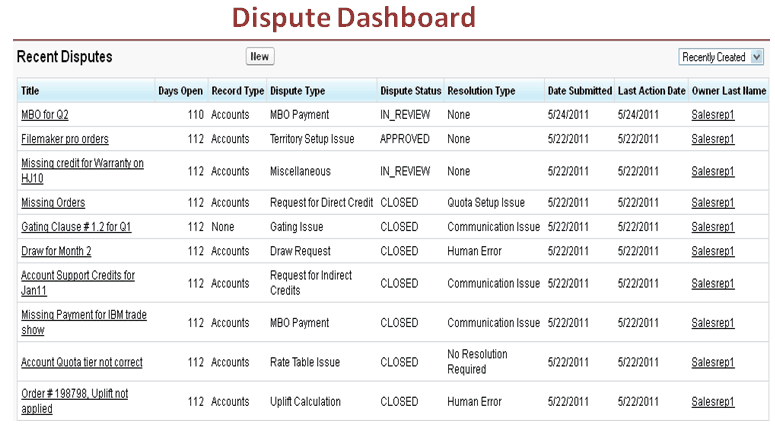Screen dimensions: 775x432
Task: Open the Missing Orders dispute link
Action: coord(53,203)
